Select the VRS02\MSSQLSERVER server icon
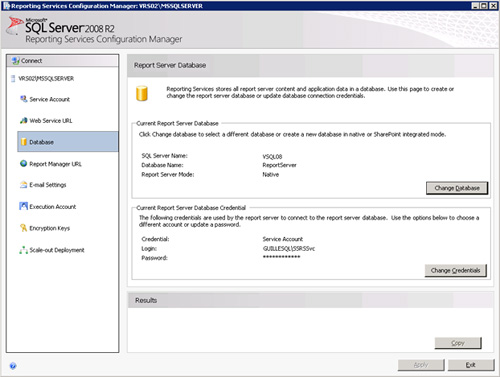The width and height of the screenshot is (500, 377). click(x=13, y=79)
